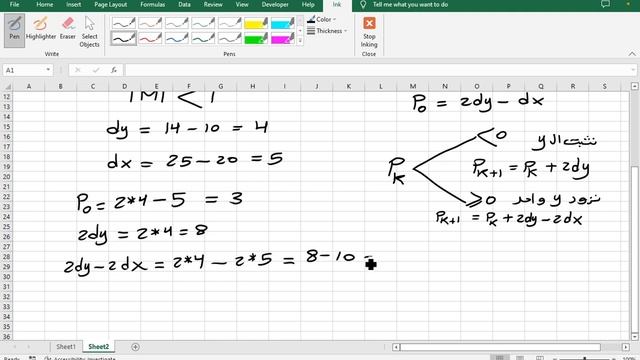This screenshot has width=640, height=360.
Task: Open the Name Box dropdown arrow
Action: point(48,70)
